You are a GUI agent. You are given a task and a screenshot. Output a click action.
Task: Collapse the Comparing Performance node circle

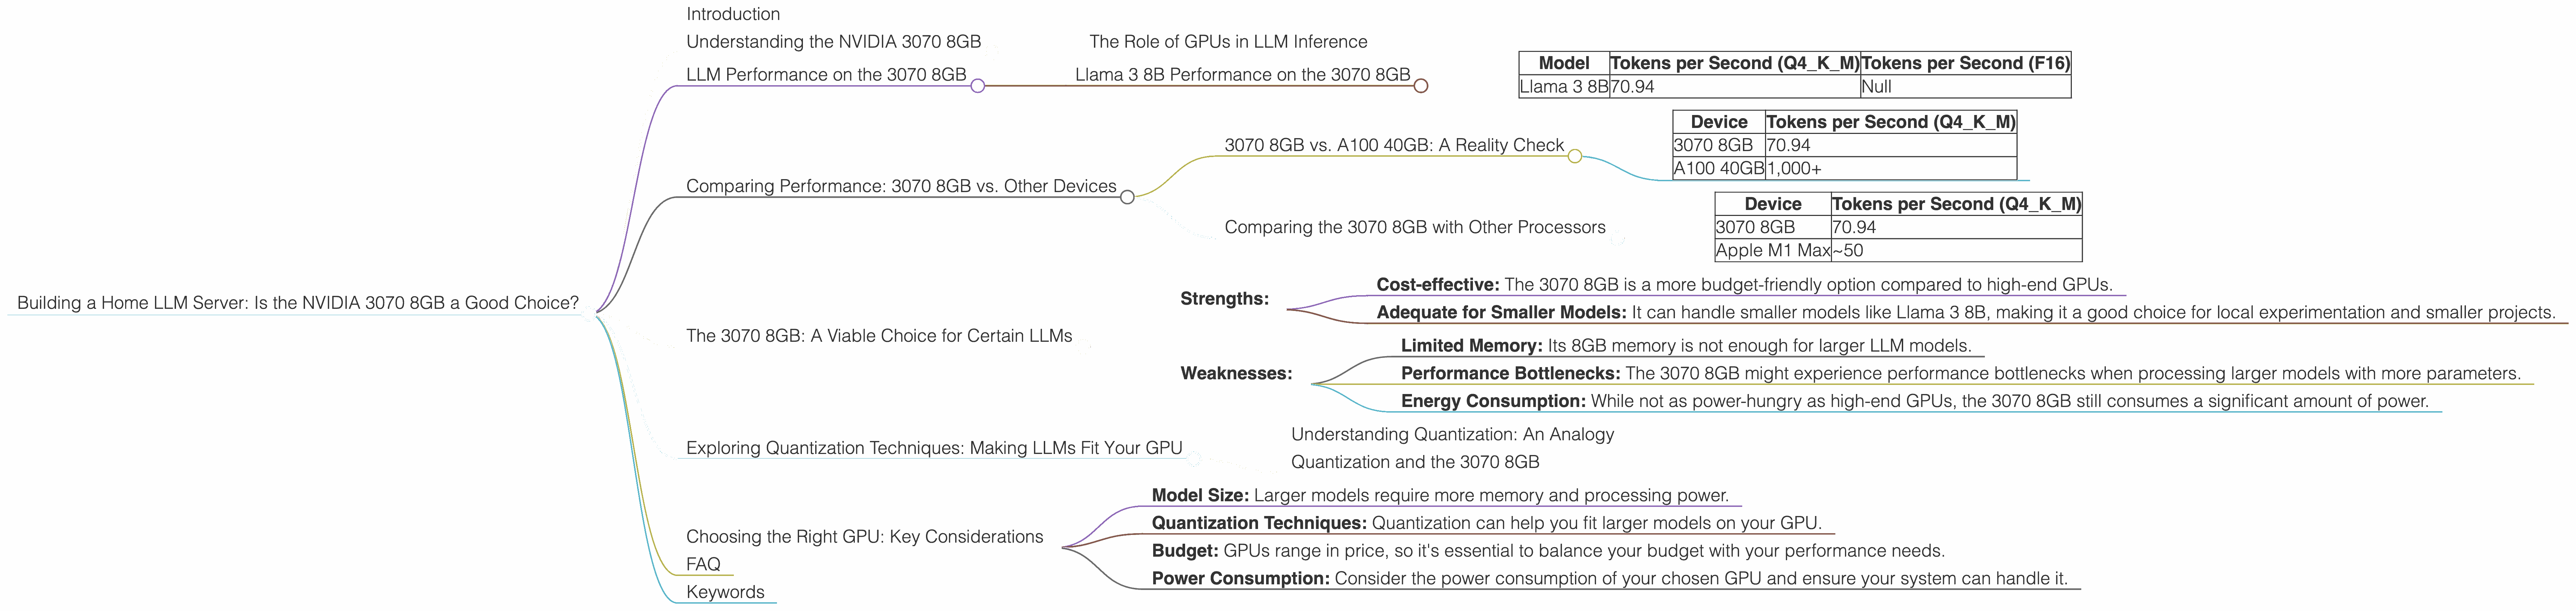pyautogui.click(x=1127, y=197)
